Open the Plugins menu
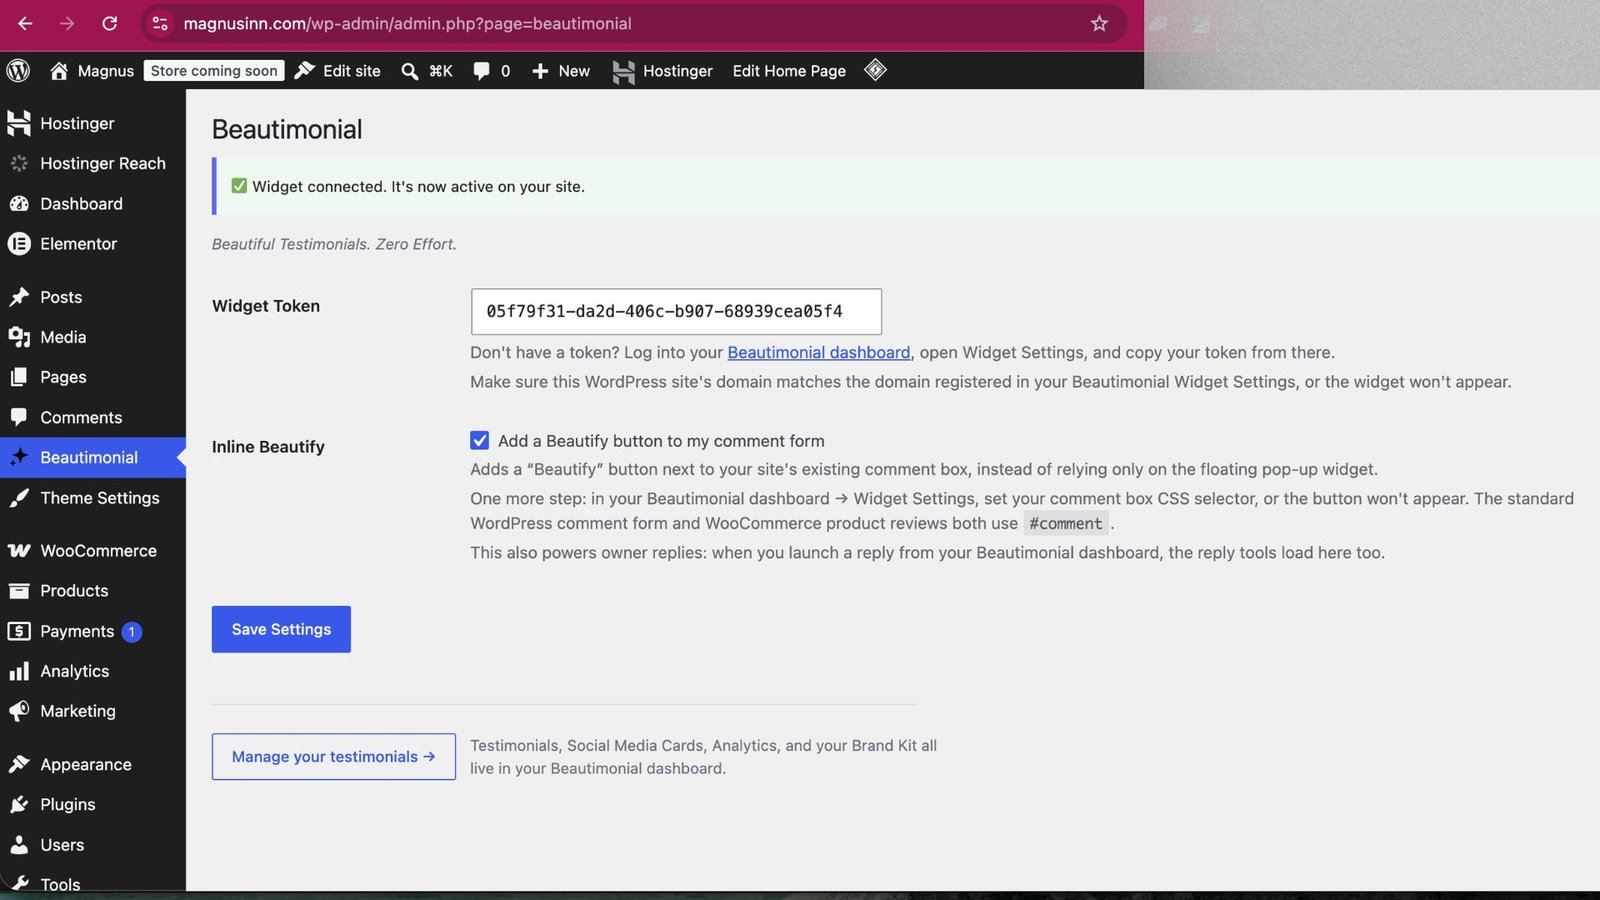Viewport: 1600px width, 900px height. [93, 805]
